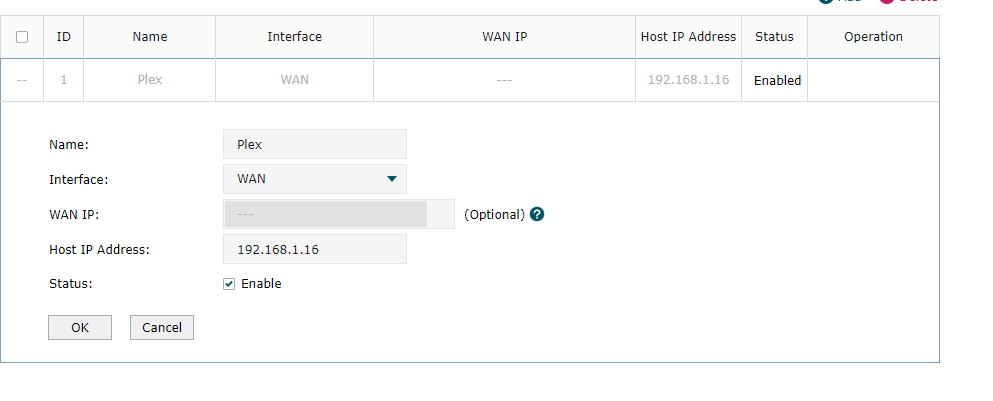This screenshot has width=993, height=401.
Task: Edit the Host IP Address field
Action: pyautogui.click(x=315, y=249)
